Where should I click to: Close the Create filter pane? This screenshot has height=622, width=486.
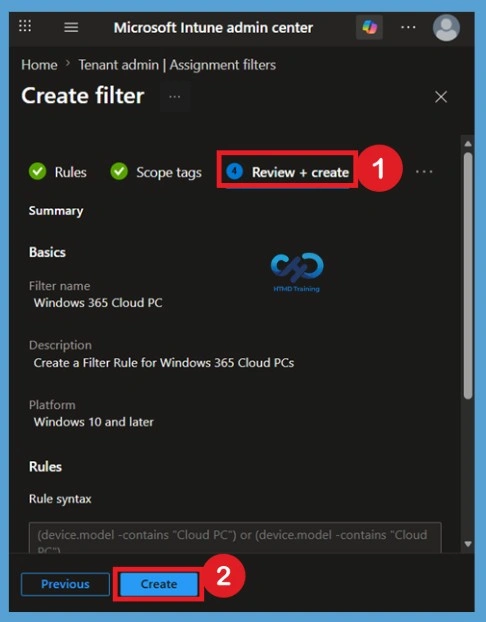[x=441, y=97]
